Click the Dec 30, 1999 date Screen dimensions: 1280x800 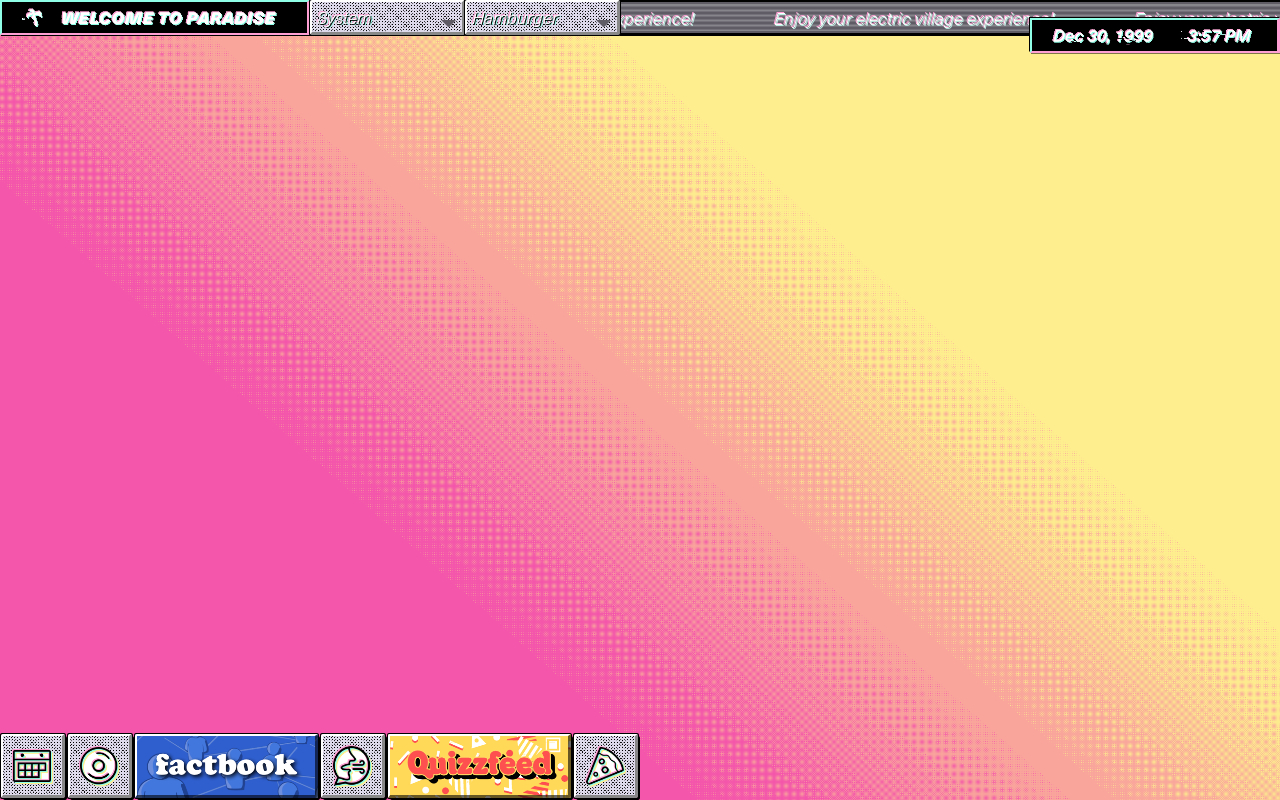pyautogui.click(x=1102, y=36)
